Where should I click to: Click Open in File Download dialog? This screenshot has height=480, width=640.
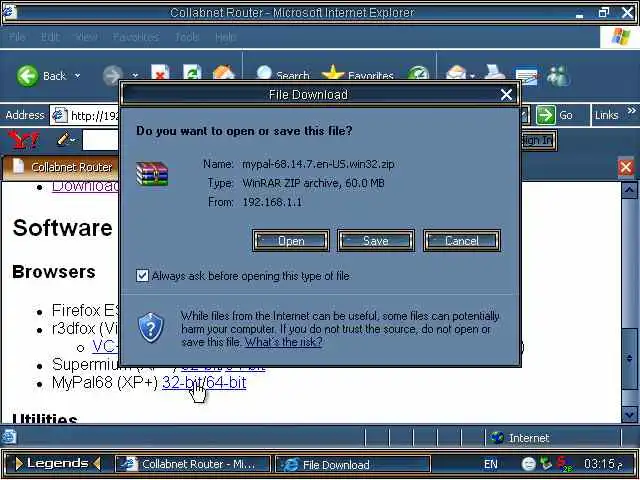291,240
